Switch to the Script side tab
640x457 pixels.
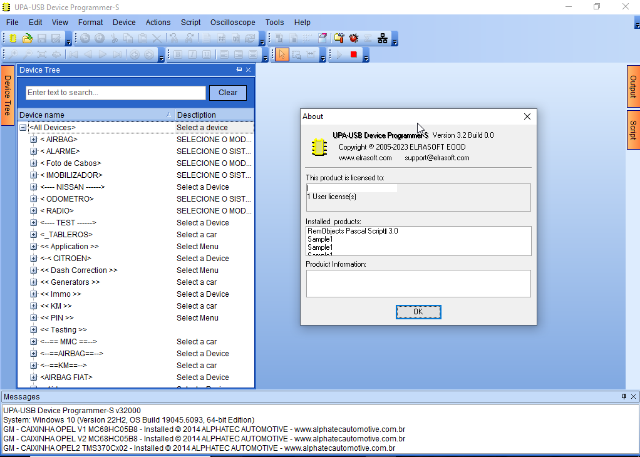633,130
